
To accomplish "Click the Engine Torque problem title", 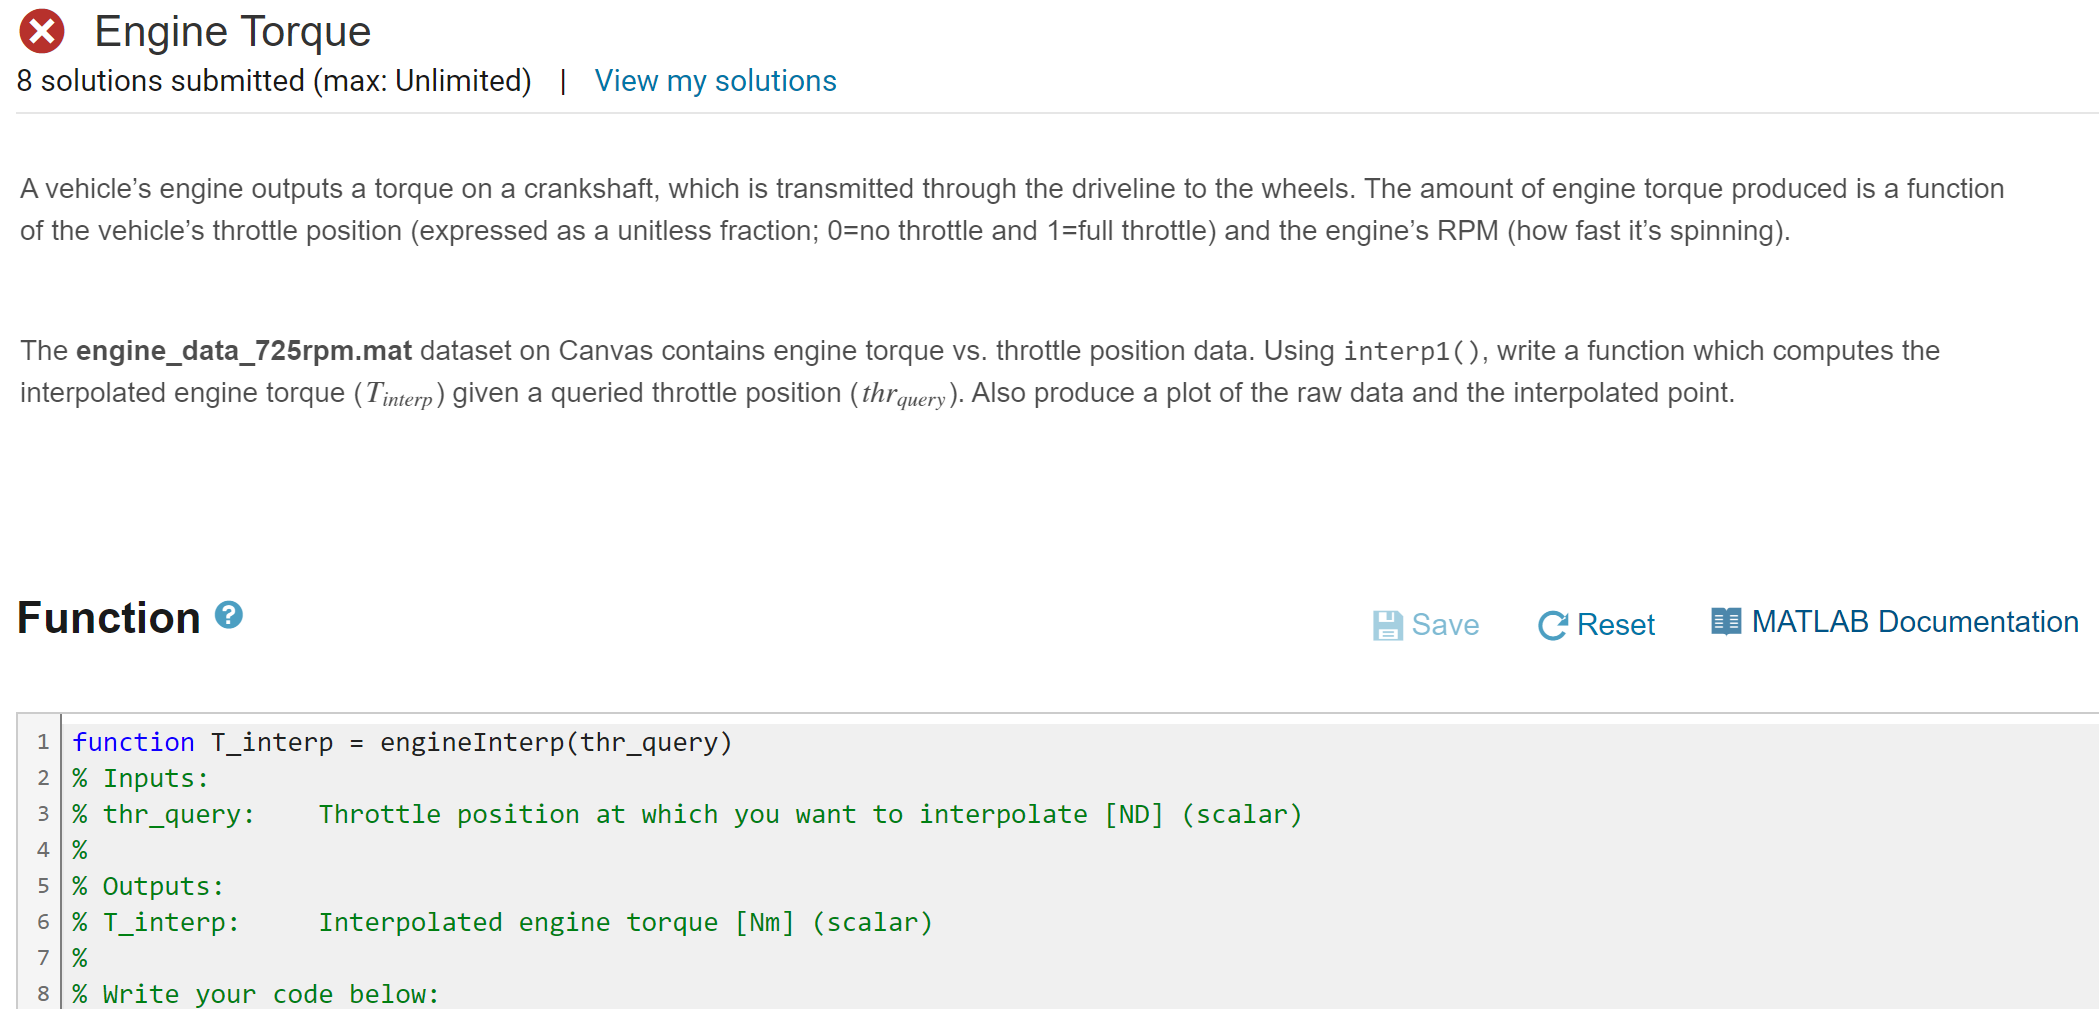I will 232,32.
